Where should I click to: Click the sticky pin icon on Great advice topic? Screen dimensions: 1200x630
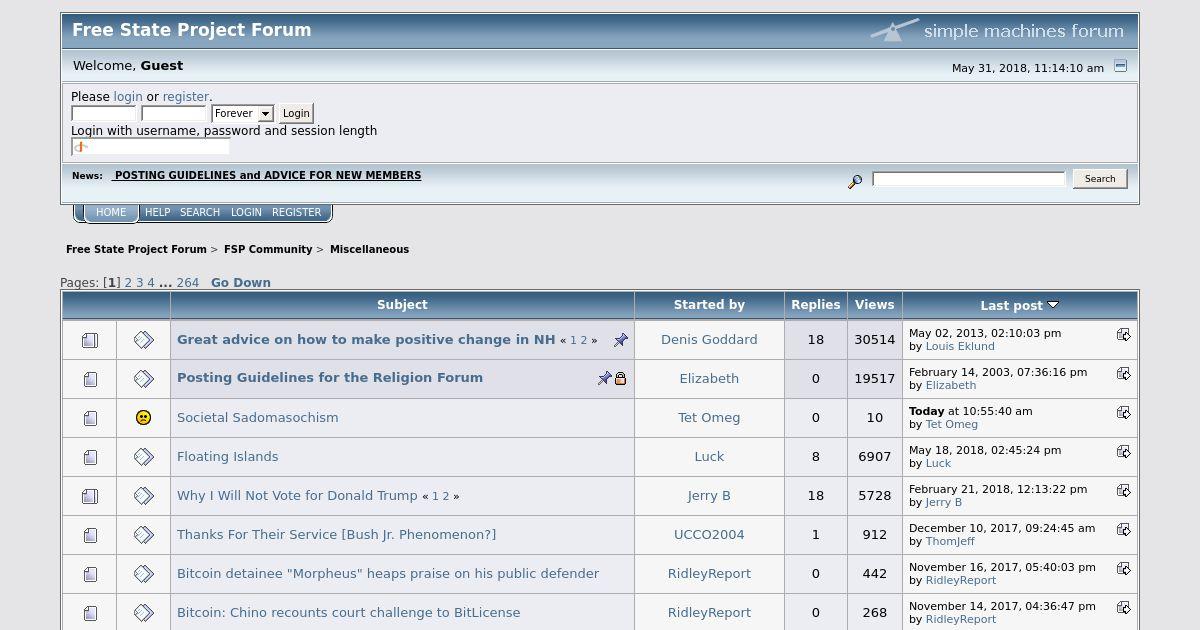click(x=620, y=340)
